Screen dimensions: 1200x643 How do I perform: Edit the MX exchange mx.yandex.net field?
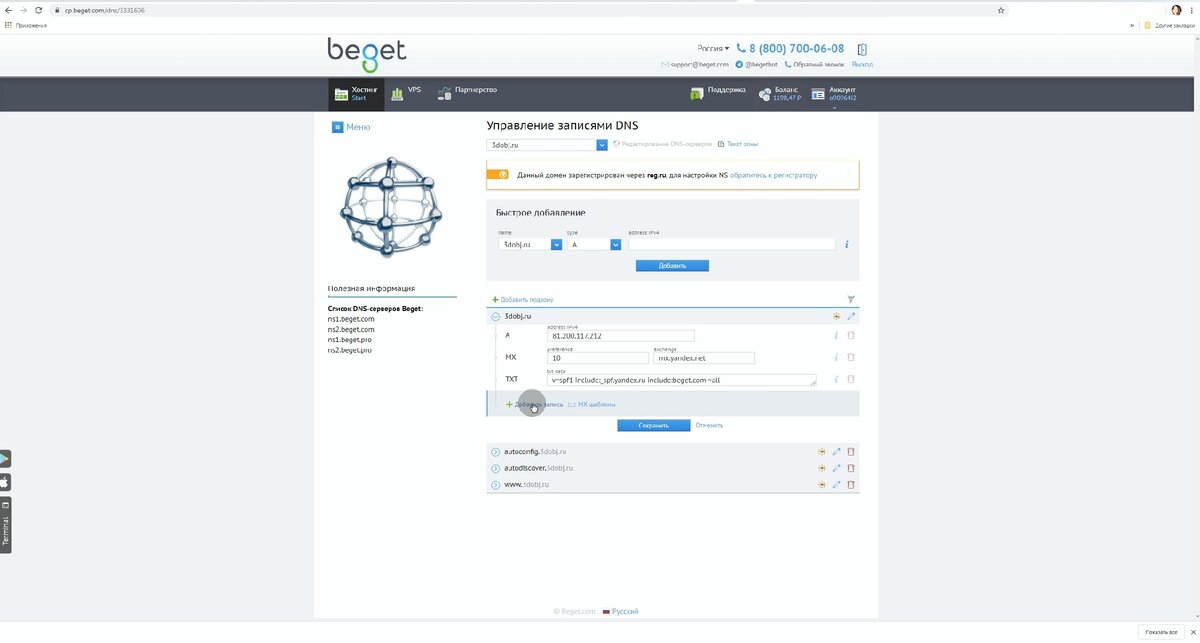[704, 358]
